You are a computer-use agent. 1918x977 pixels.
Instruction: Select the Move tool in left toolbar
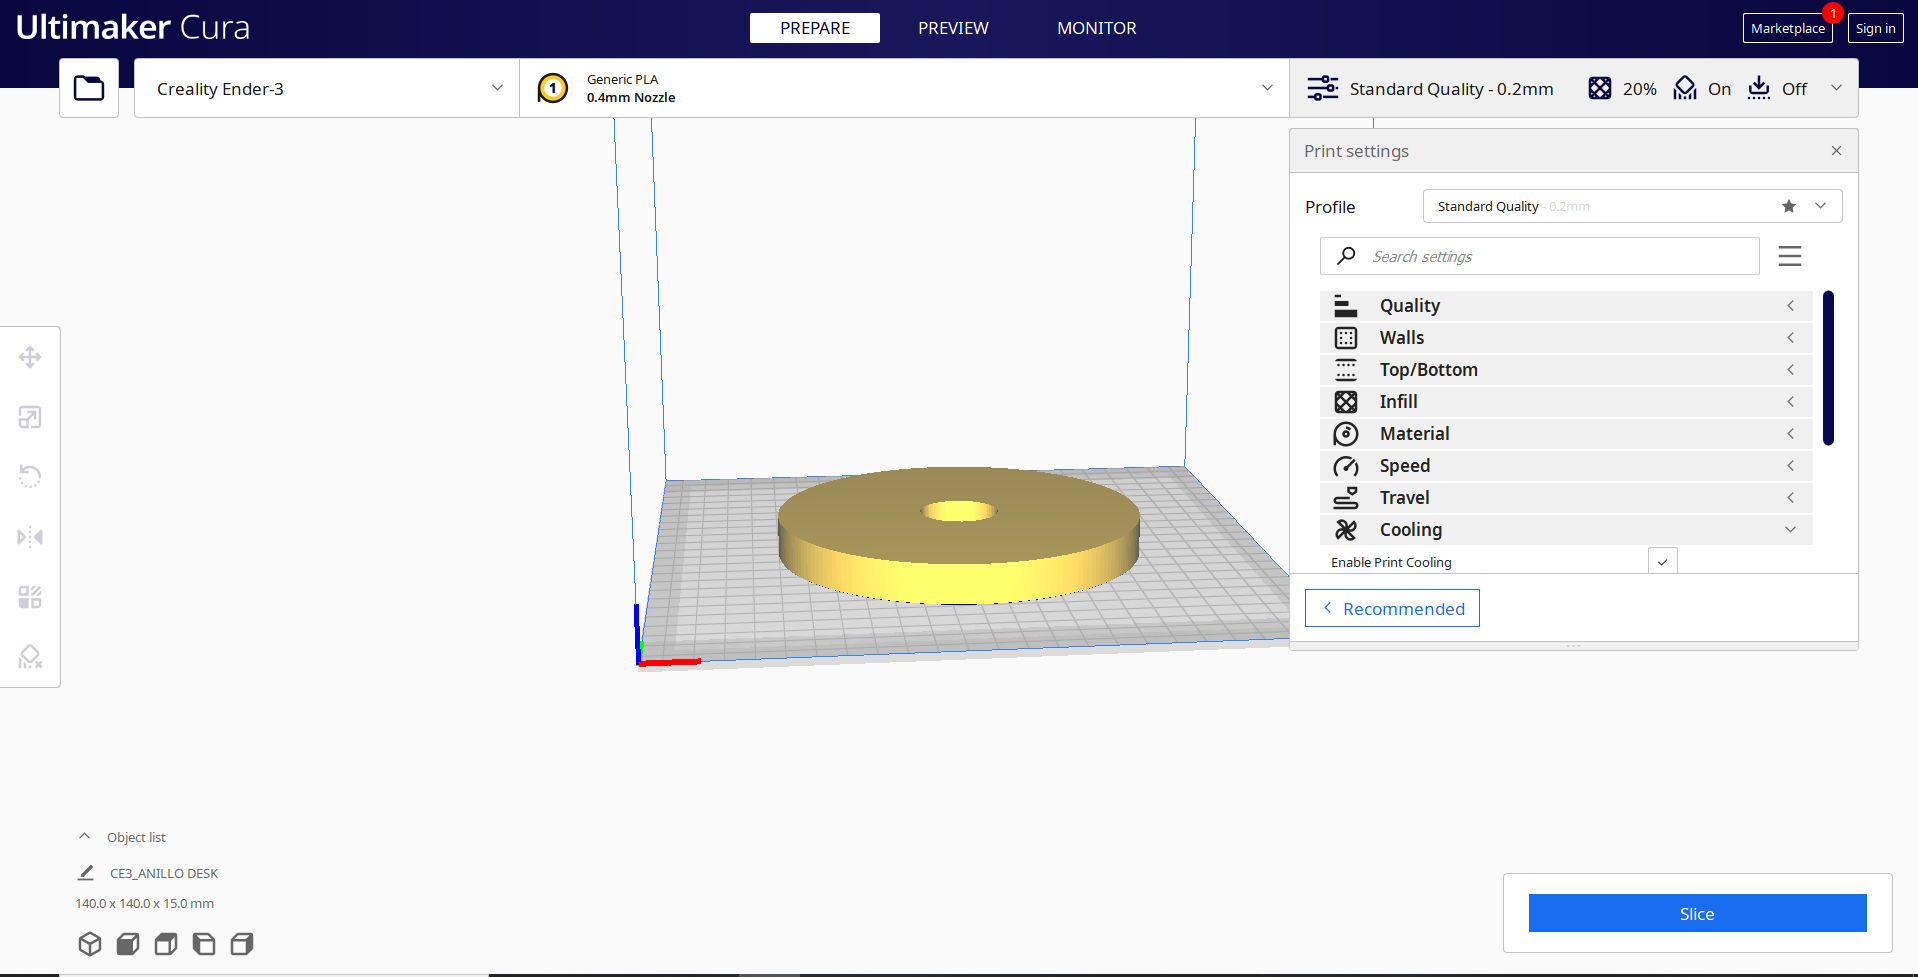click(x=30, y=357)
